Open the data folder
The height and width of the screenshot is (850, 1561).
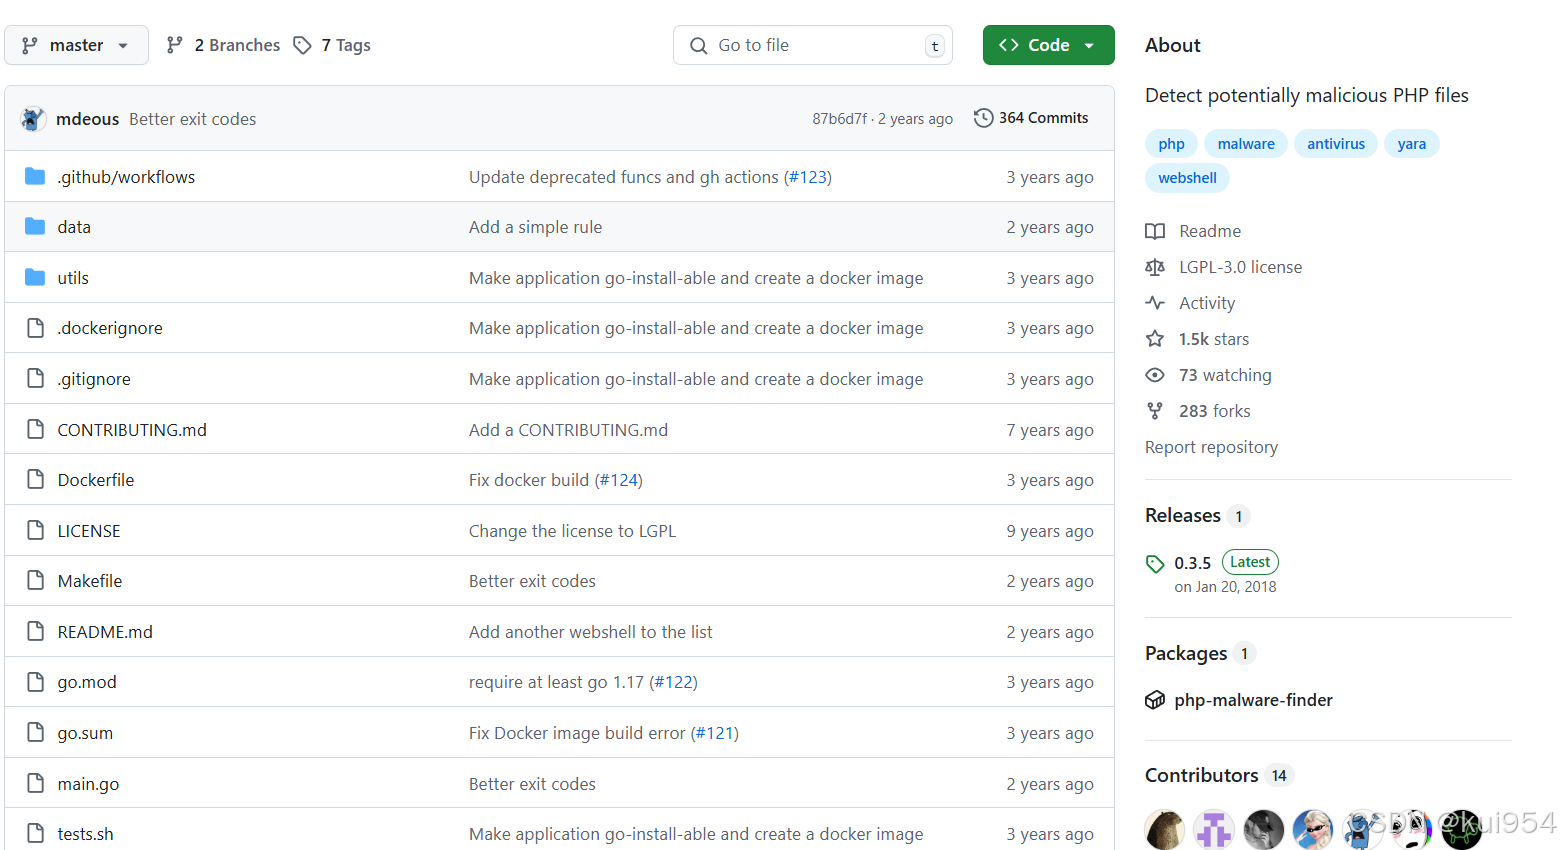(74, 227)
